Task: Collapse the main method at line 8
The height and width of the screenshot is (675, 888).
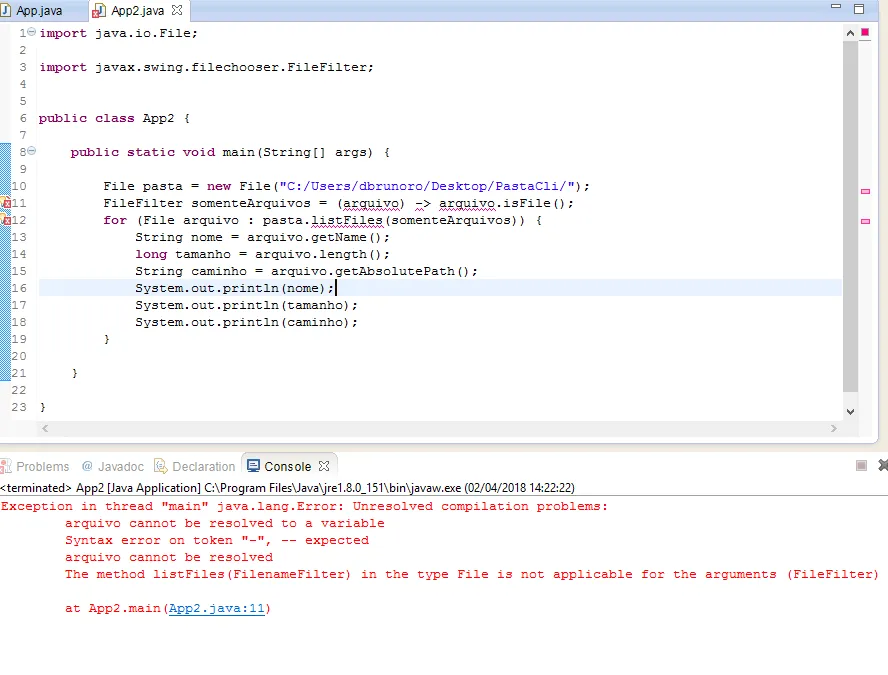Action: coord(32,151)
